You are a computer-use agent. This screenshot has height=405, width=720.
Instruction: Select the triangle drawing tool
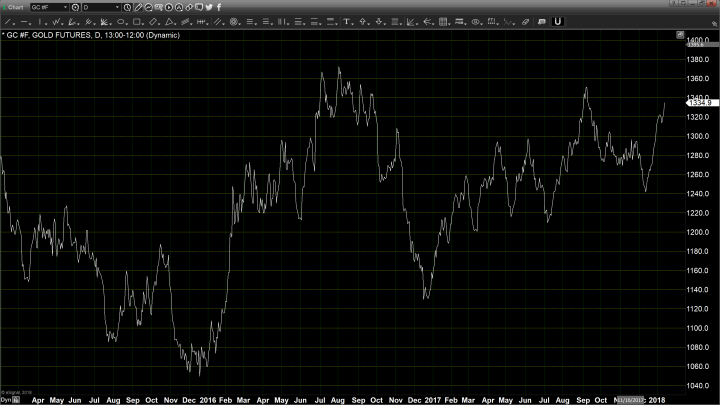(169, 22)
